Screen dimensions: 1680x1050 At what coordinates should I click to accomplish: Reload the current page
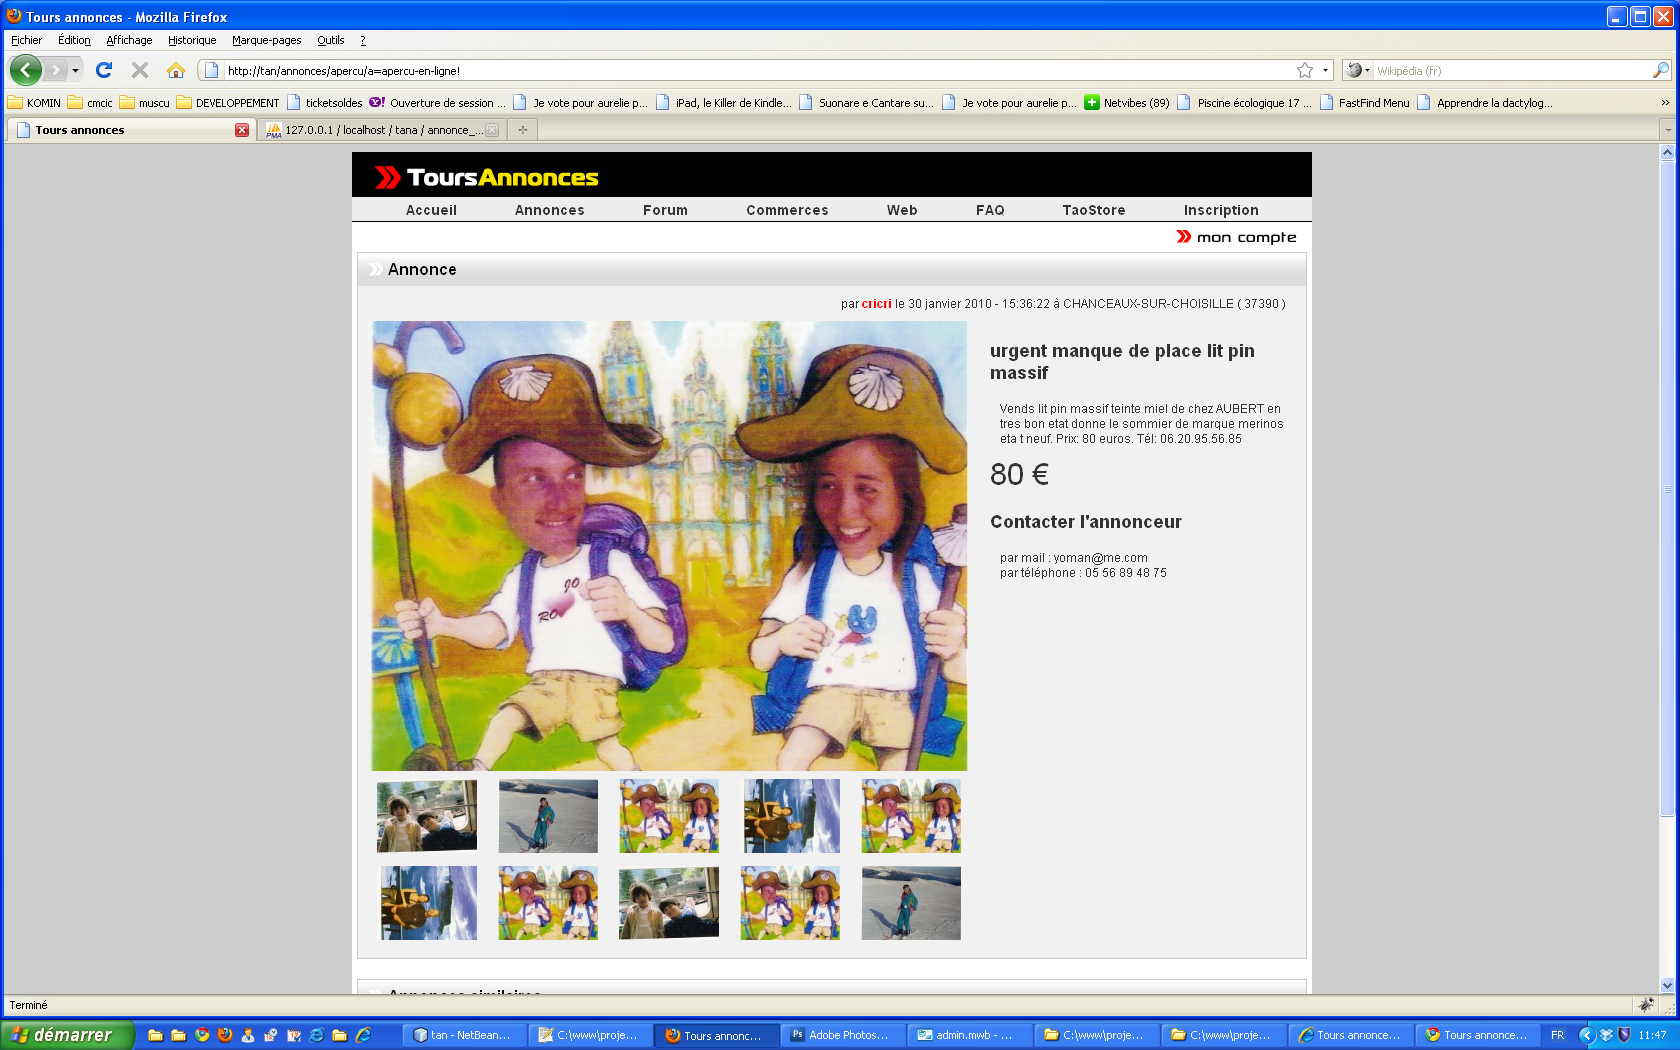coord(104,70)
